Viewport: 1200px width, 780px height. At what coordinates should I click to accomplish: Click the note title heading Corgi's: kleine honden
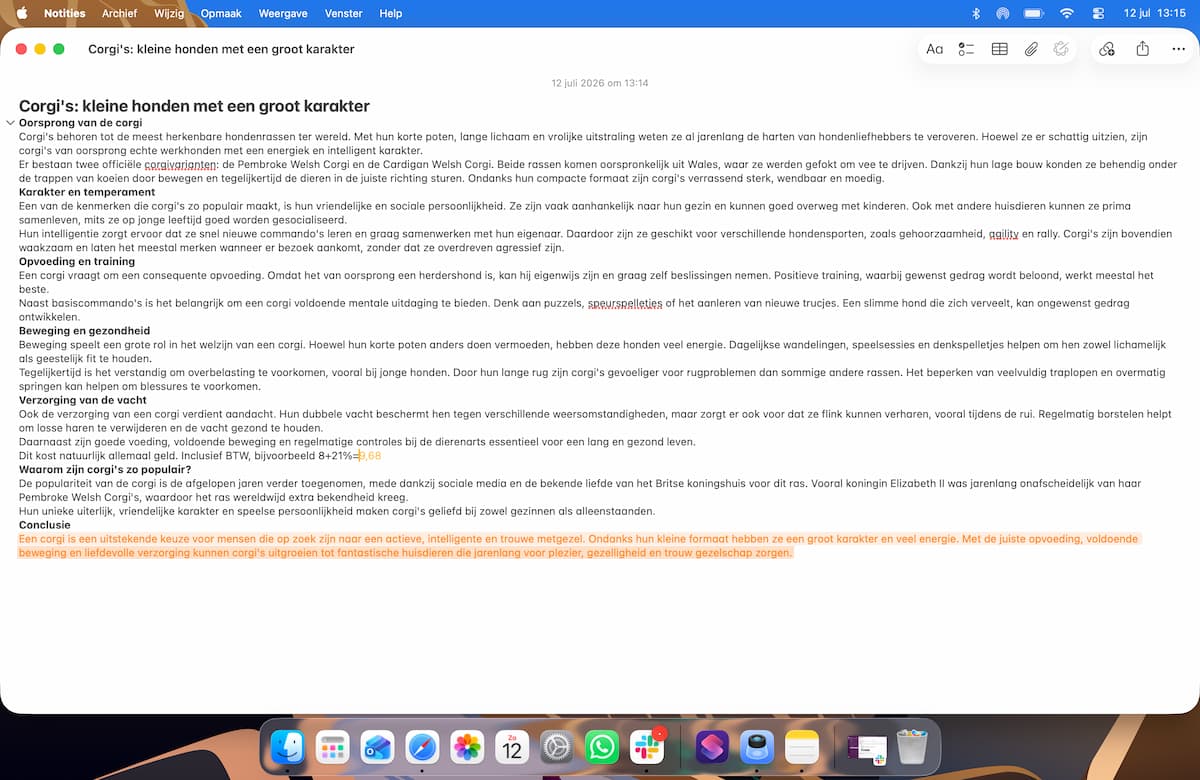click(194, 106)
